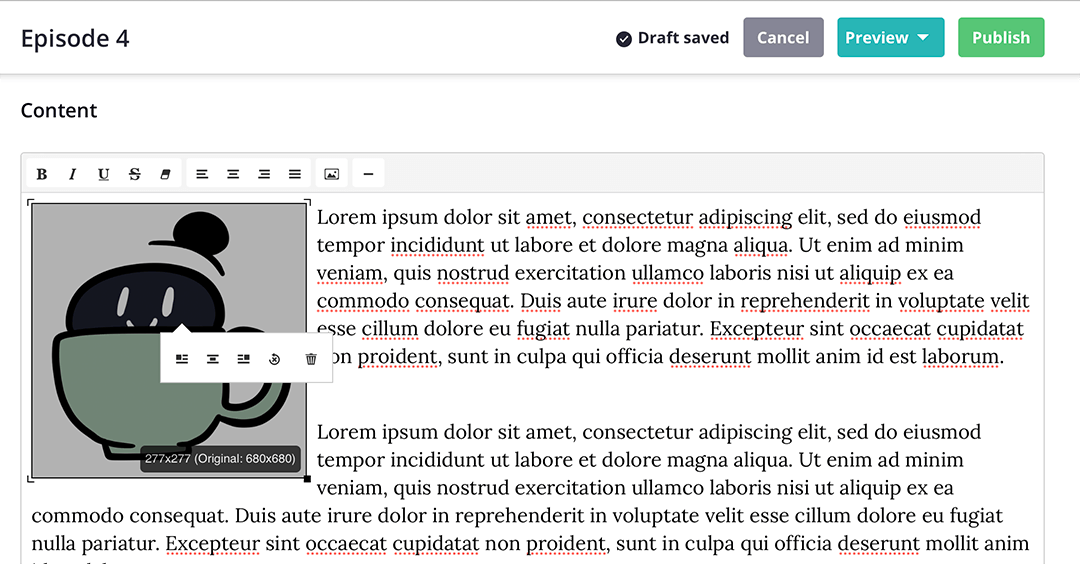
Task: Toggle italic text formatting
Action: point(73,174)
